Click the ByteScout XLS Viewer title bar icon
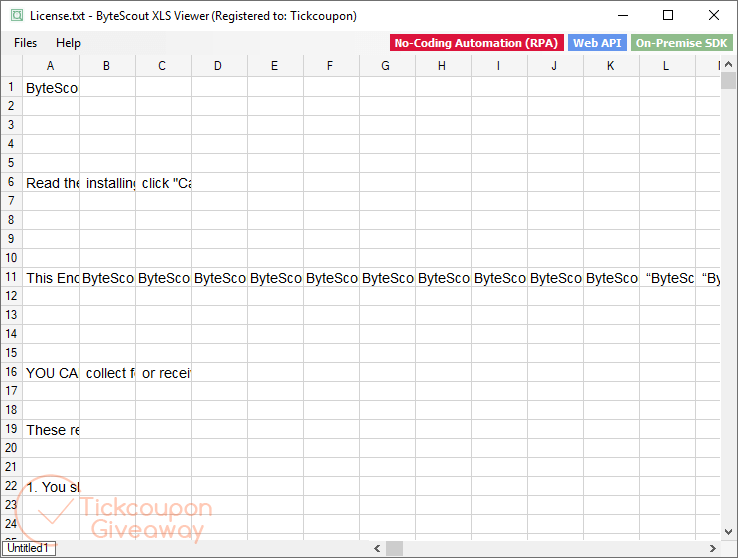Image resolution: width=738 pixels, height=558 pixels. coord(17,16)
